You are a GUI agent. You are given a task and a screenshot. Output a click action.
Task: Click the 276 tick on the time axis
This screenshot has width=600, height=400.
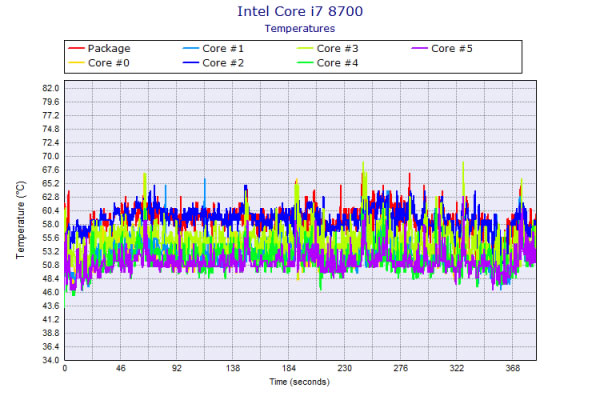tap(401, 368)
